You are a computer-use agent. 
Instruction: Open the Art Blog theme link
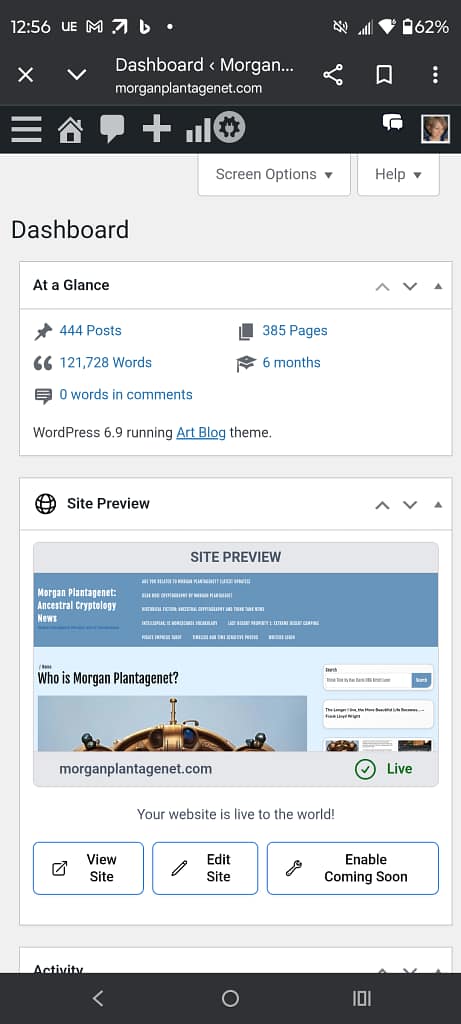click(201, 432)
